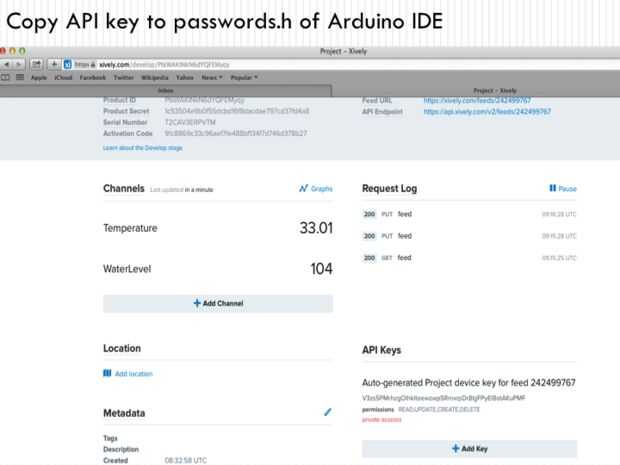620x465 pixels.
Task: Click the pencil edit Metadata icon
Action: click(x=327, y=411)
